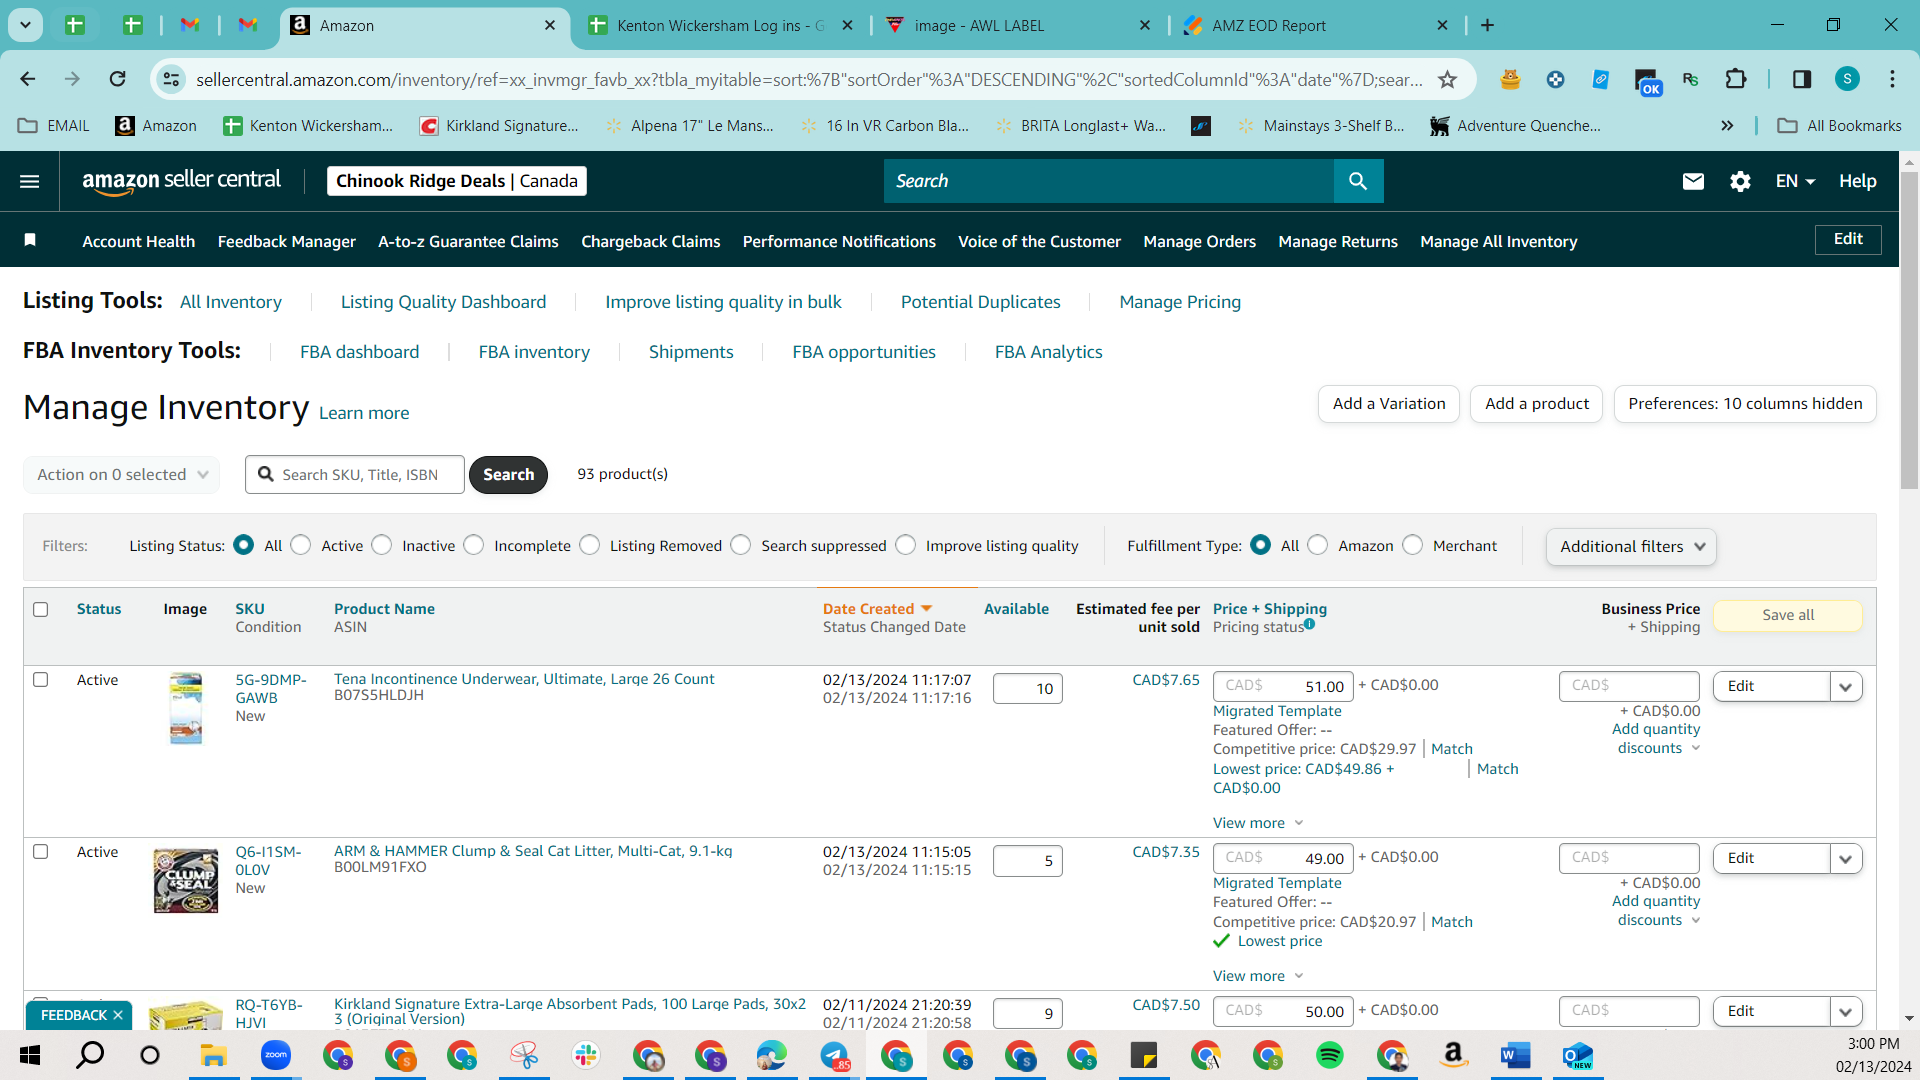Select the Listing Removed radio button
Image resolution: width=1920 pixels, height=1080 pixels.
tap(590, 545)
